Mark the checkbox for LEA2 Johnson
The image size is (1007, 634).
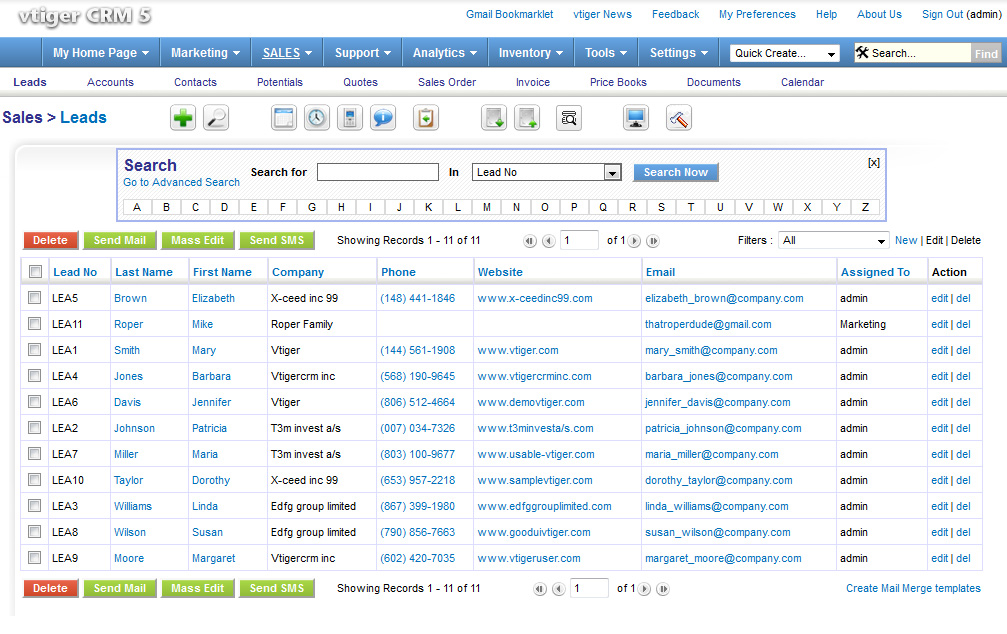[35, 428]
